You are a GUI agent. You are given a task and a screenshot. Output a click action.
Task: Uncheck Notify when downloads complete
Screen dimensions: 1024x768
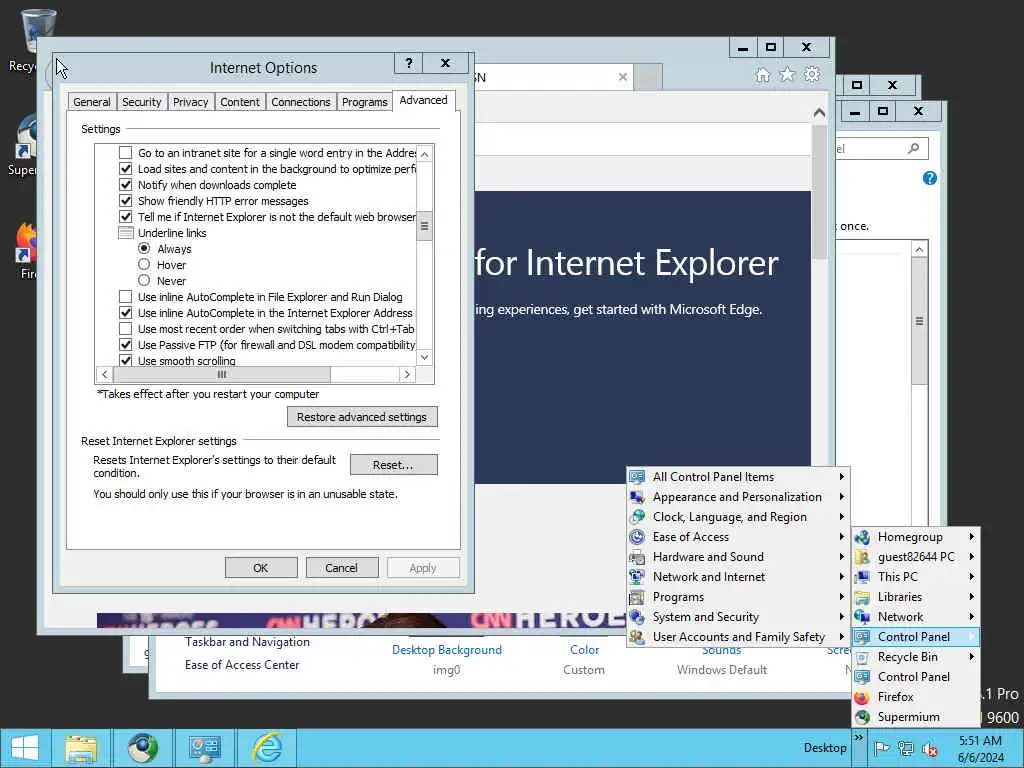point(125,185)
